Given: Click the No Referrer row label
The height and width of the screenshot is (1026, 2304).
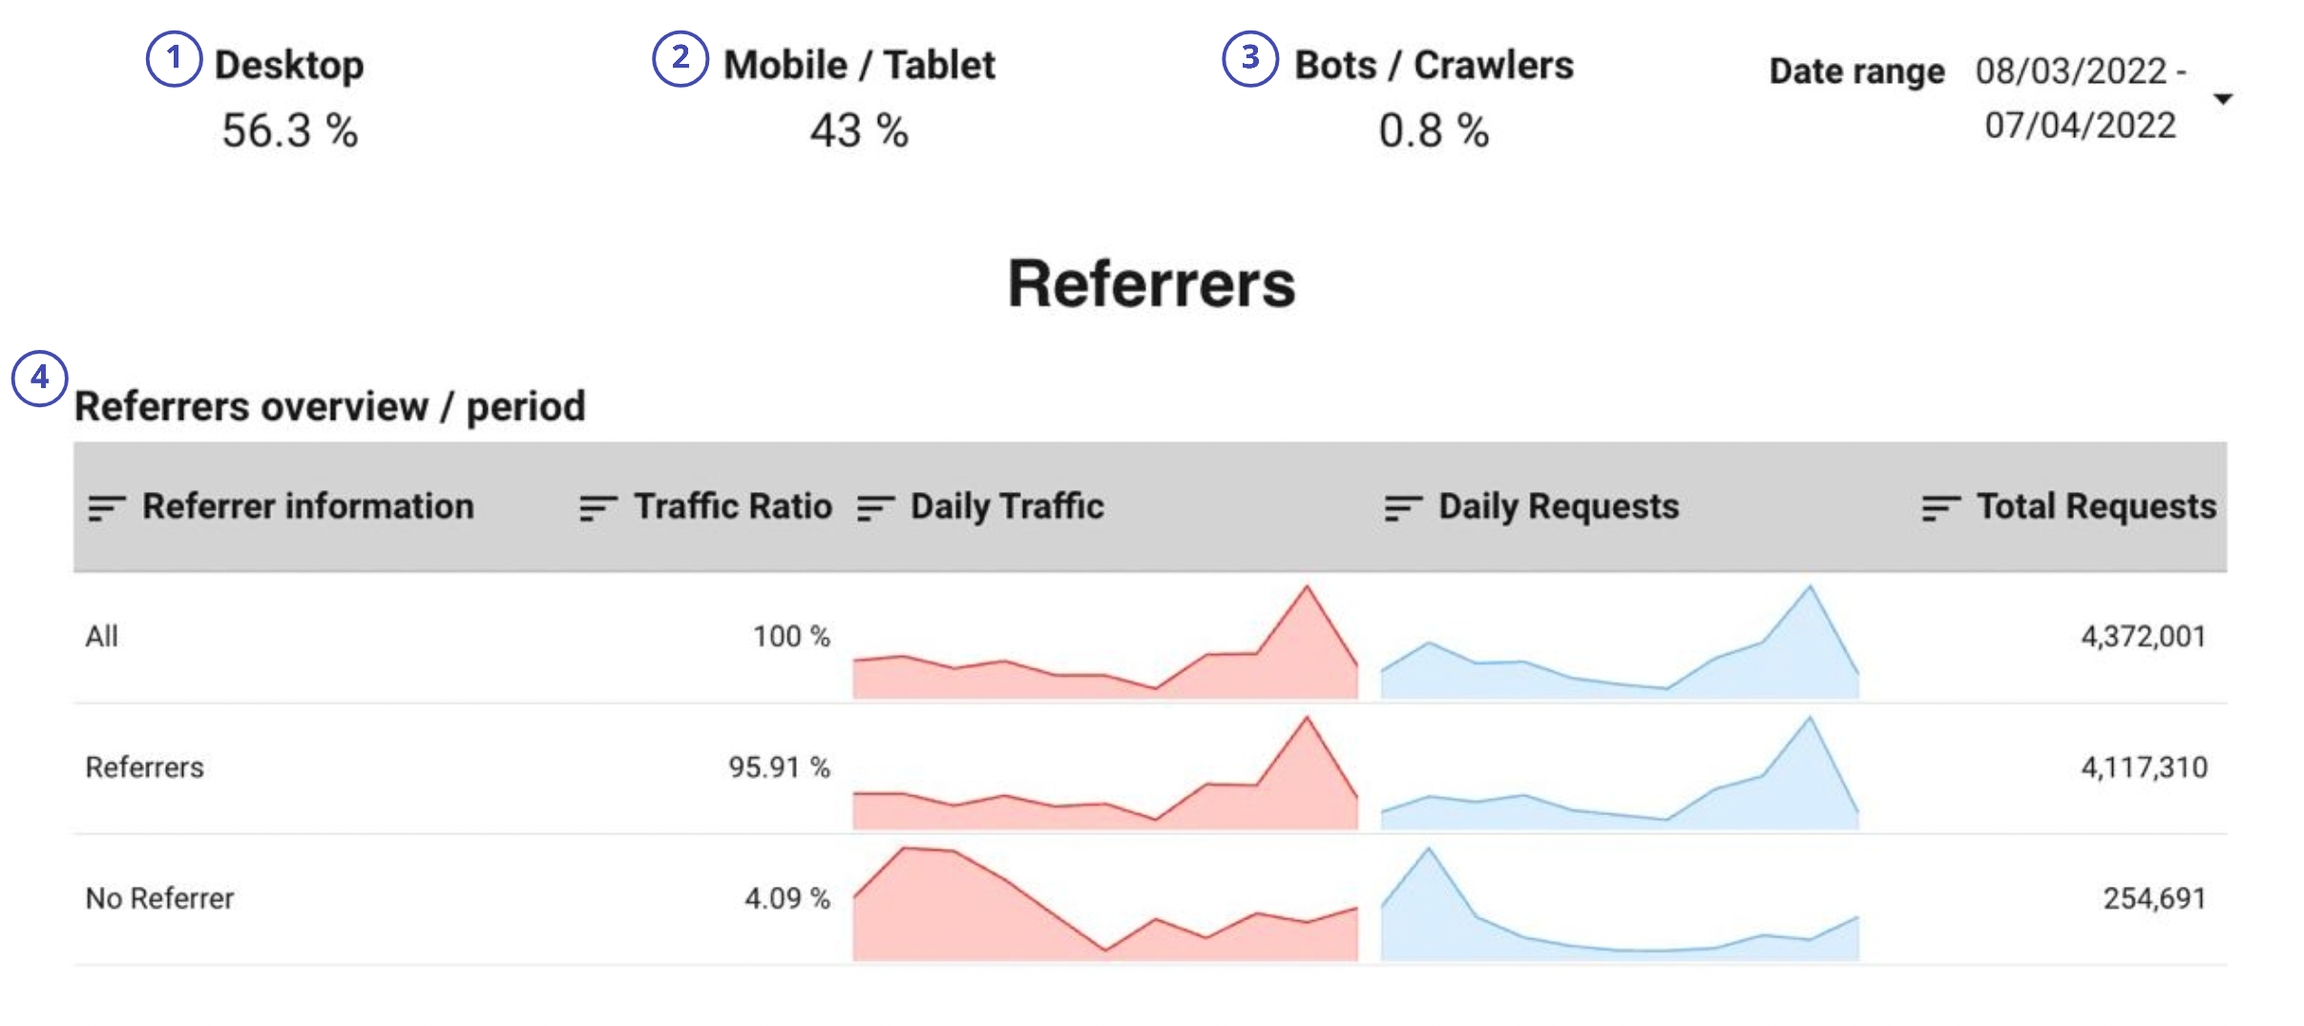Looking at the screenshot, I should pos(160,898).
